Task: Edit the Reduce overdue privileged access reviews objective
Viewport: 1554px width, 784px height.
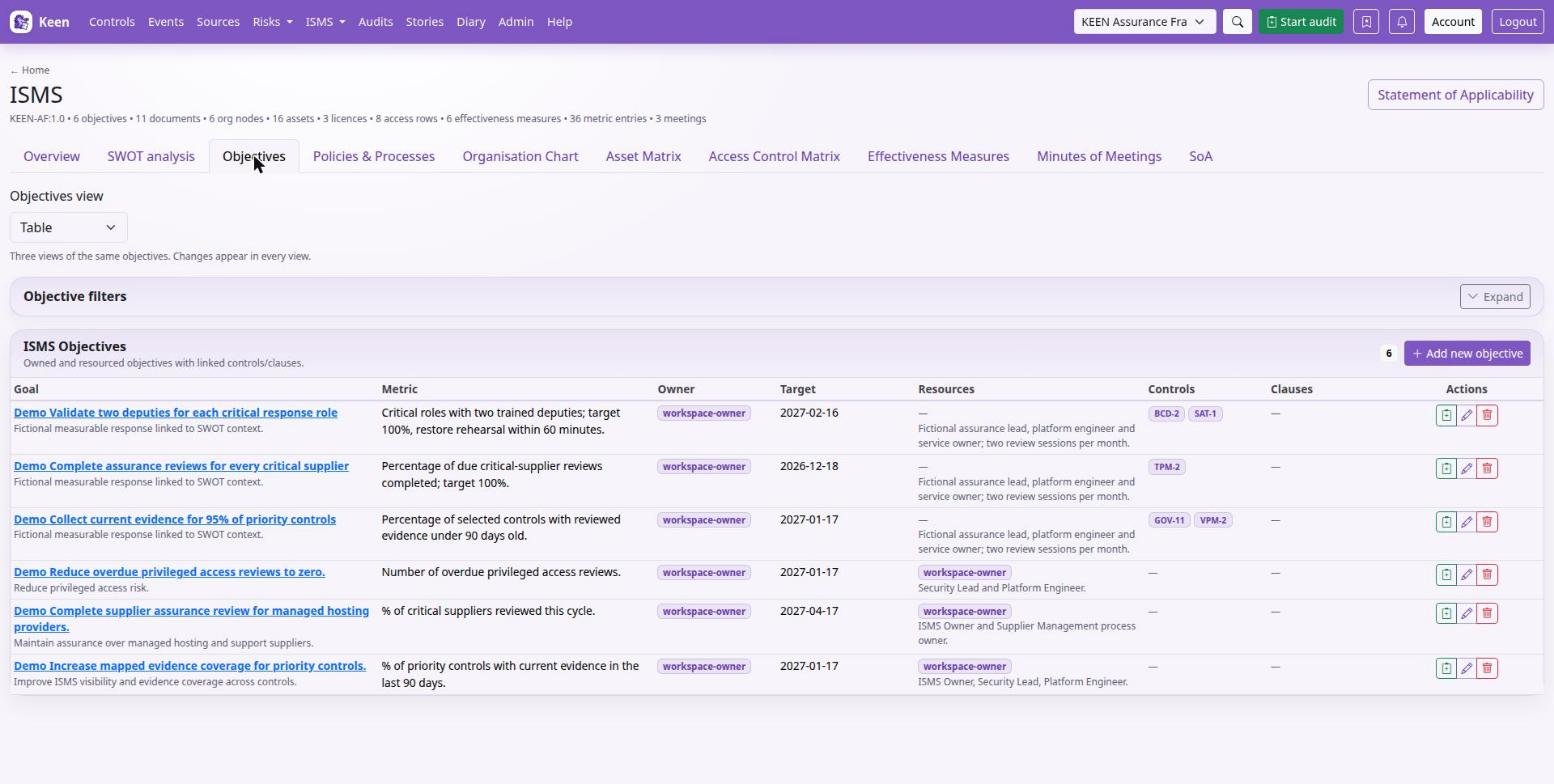Action: click(1467, 574)
